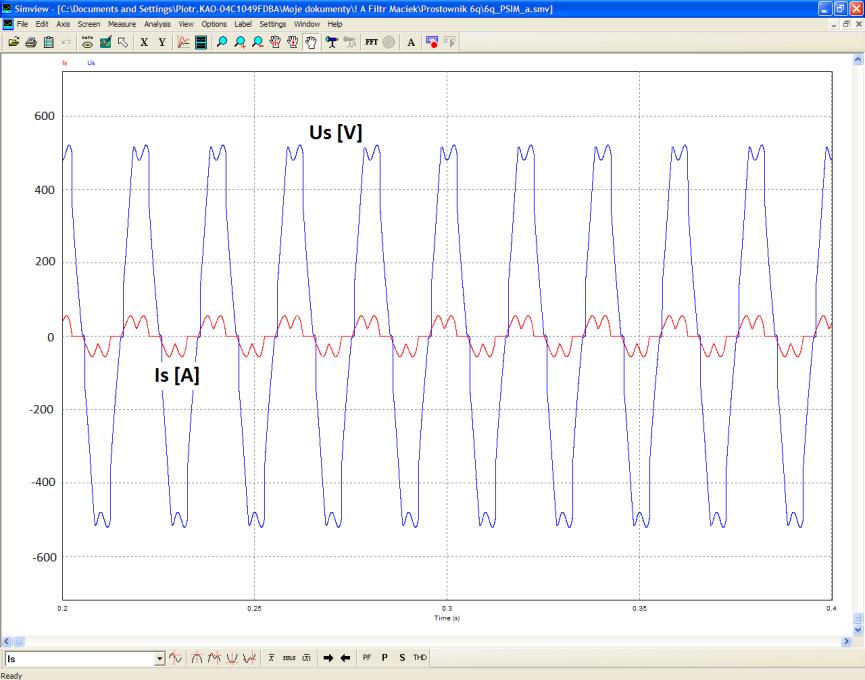
Task: Compute real power with P button
Action: coord(385,657)
